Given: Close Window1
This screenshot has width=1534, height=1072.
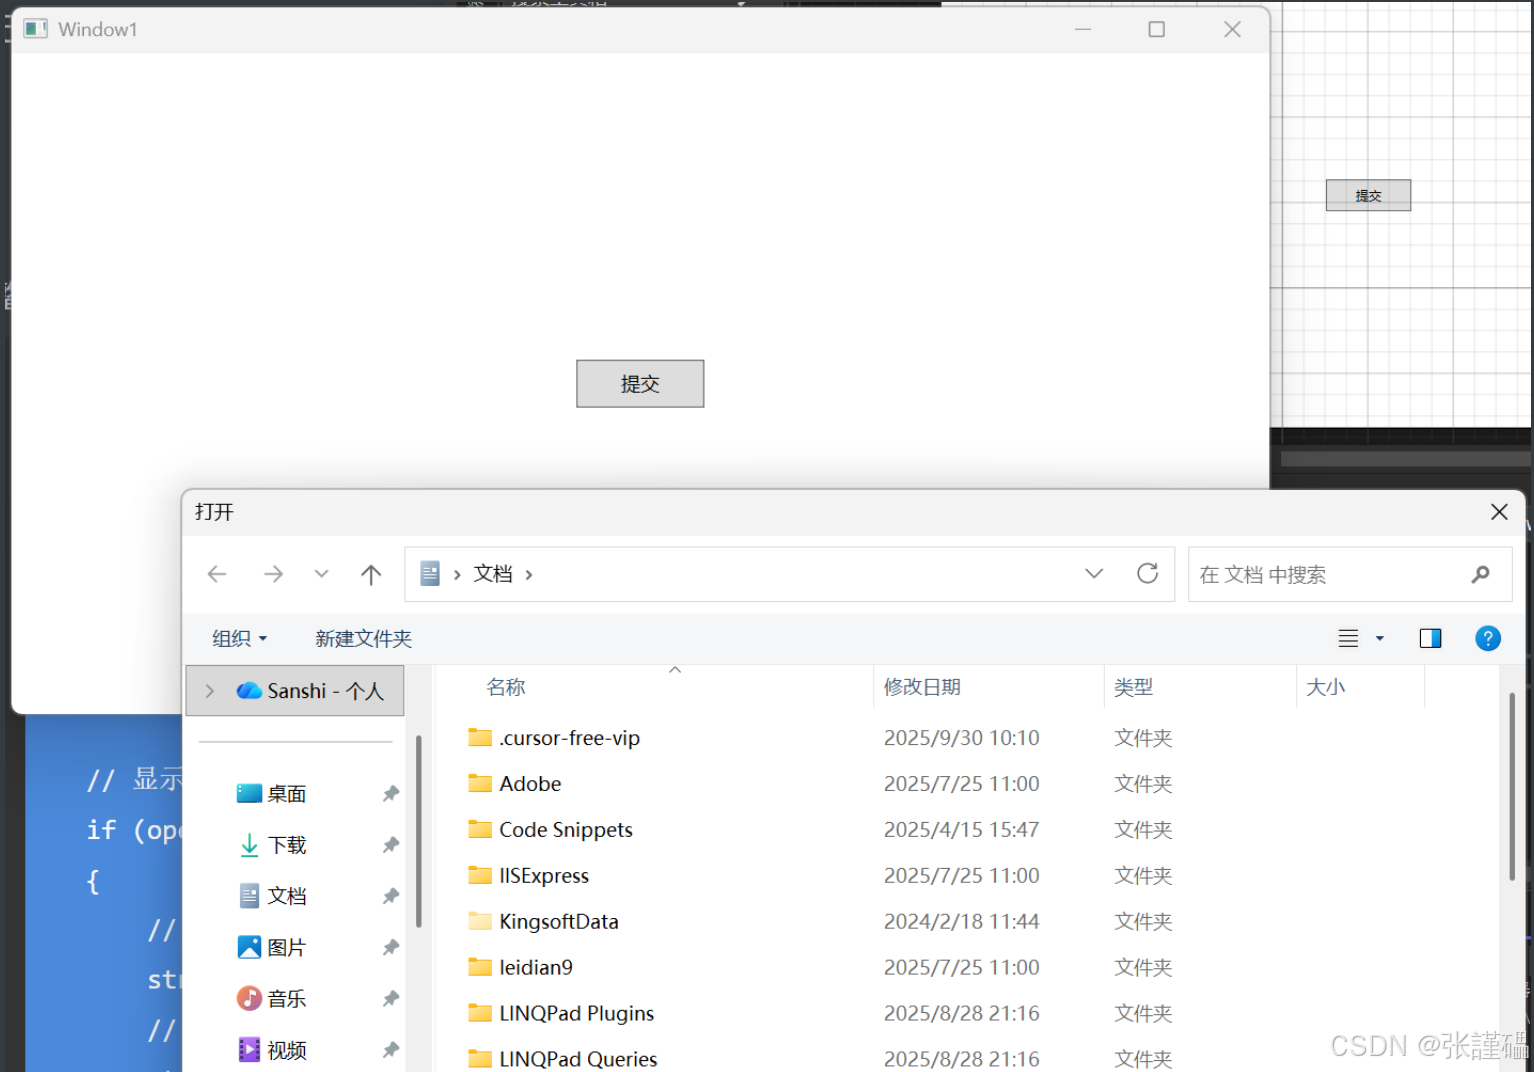Looking at the screenshot, I should point(1233,29).
